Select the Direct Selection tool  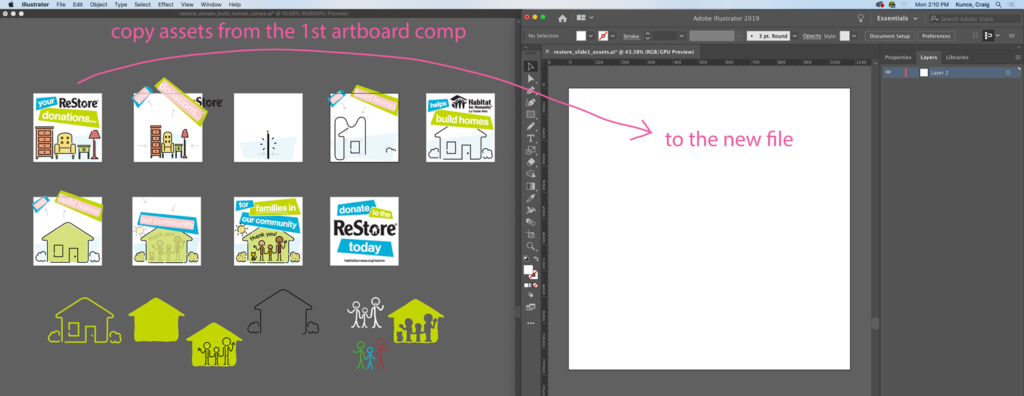(531, 78)
